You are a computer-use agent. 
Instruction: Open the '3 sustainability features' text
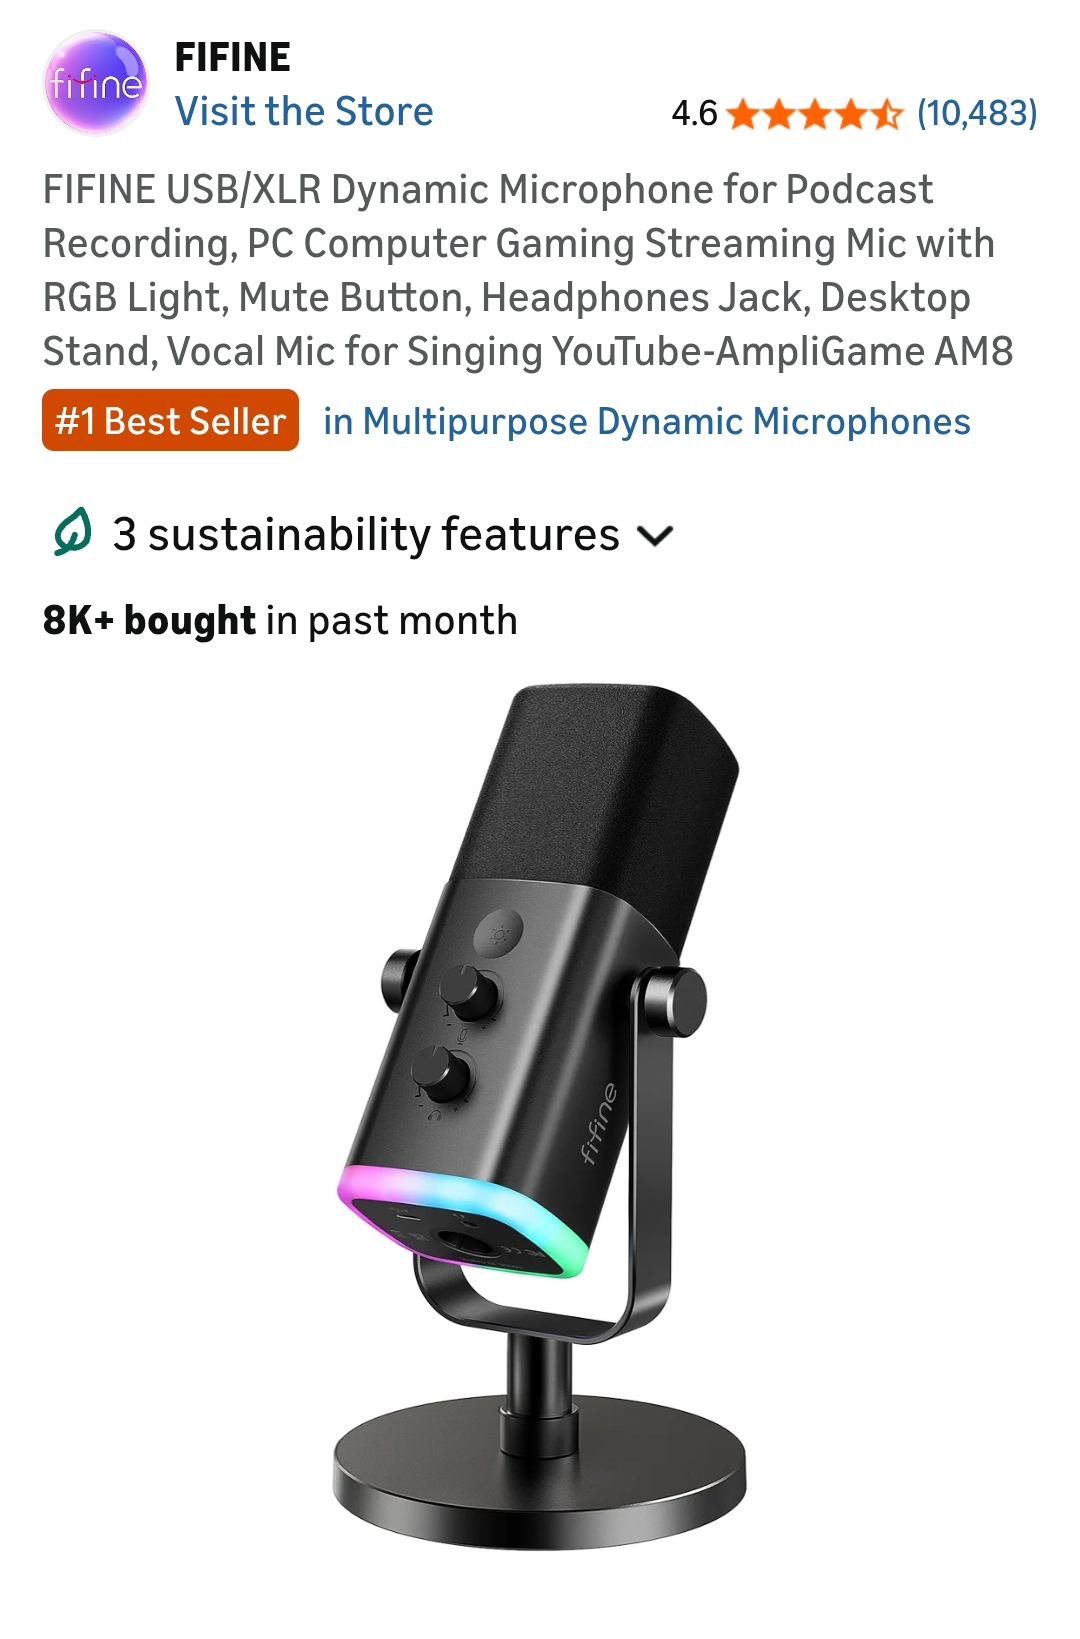[366, 534]
